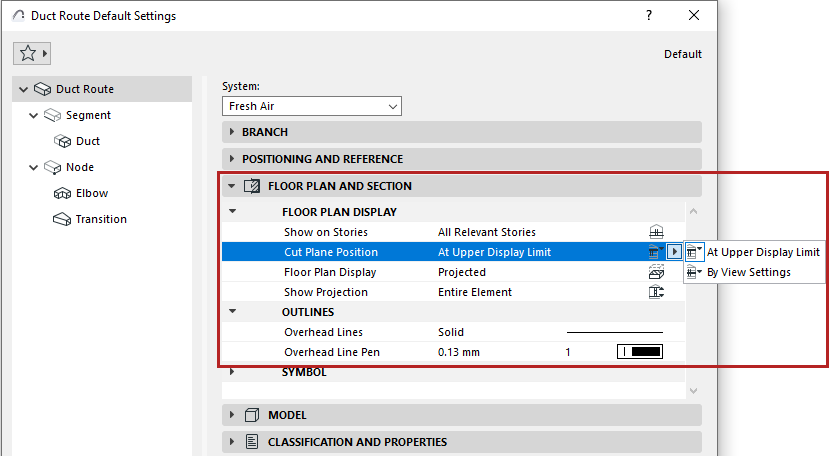Image resolution: width=829 pixels, height=456 pixels.
Task: Select the Duct Route tree item
Action: pos(102,89)
